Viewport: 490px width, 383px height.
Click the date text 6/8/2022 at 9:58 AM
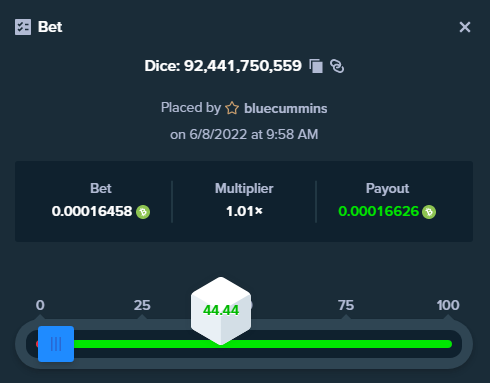coord(254,135)
